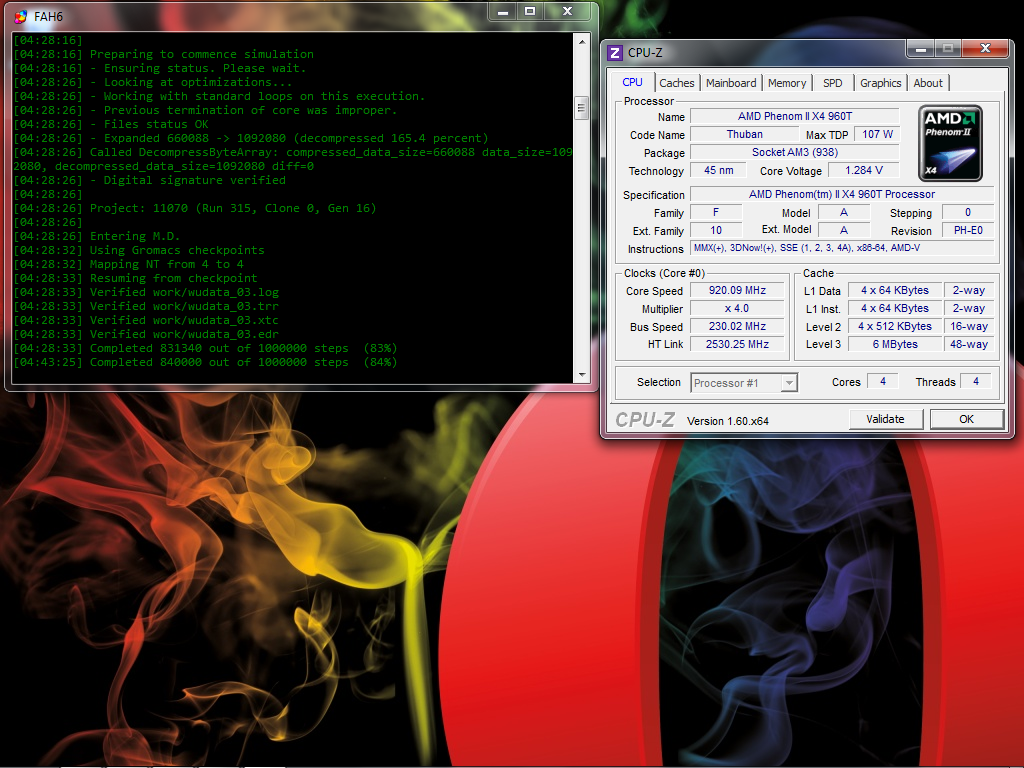
Task: Click the Digital signature verified log line
Action: click(x=150, y=180)
